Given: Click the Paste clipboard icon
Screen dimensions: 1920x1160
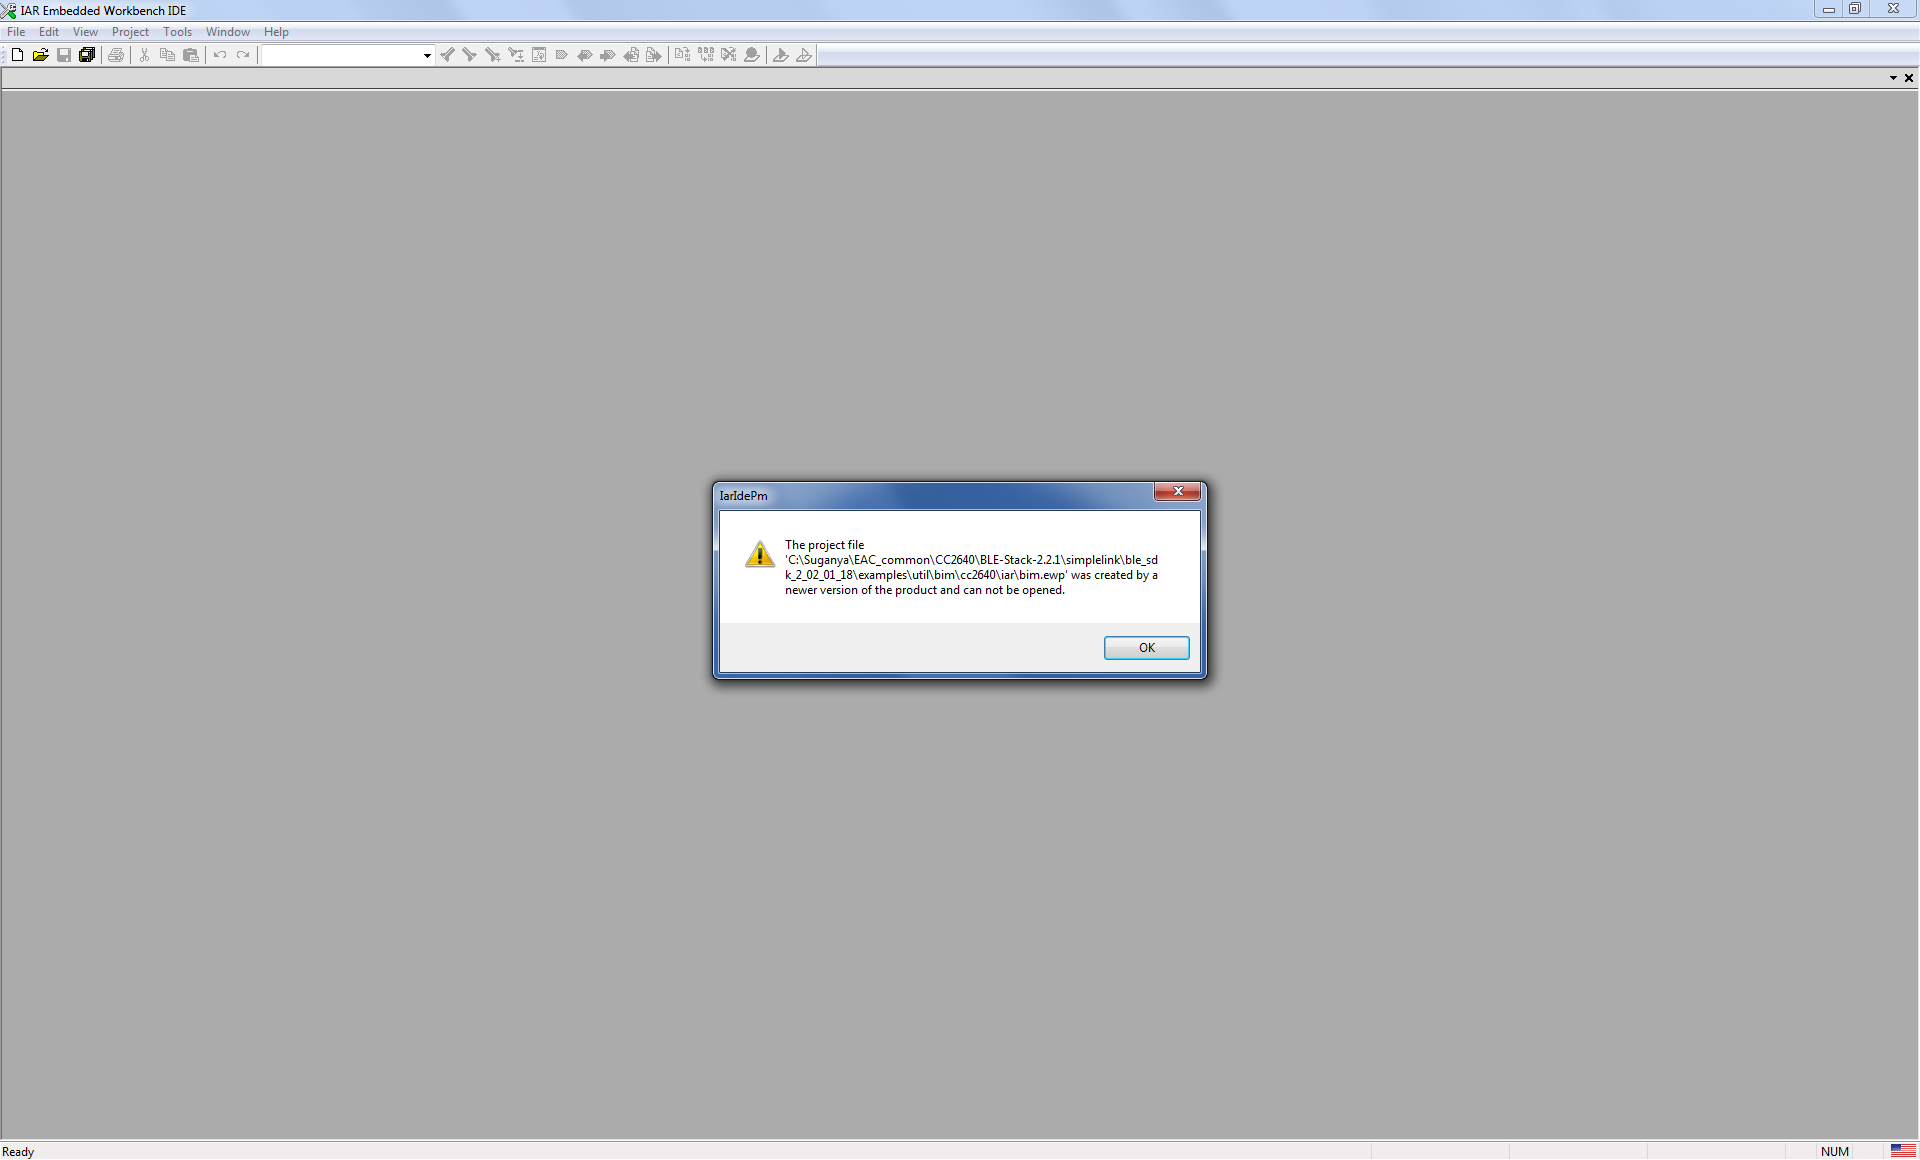Looking at the screenshot, I should tap(191, 55).
